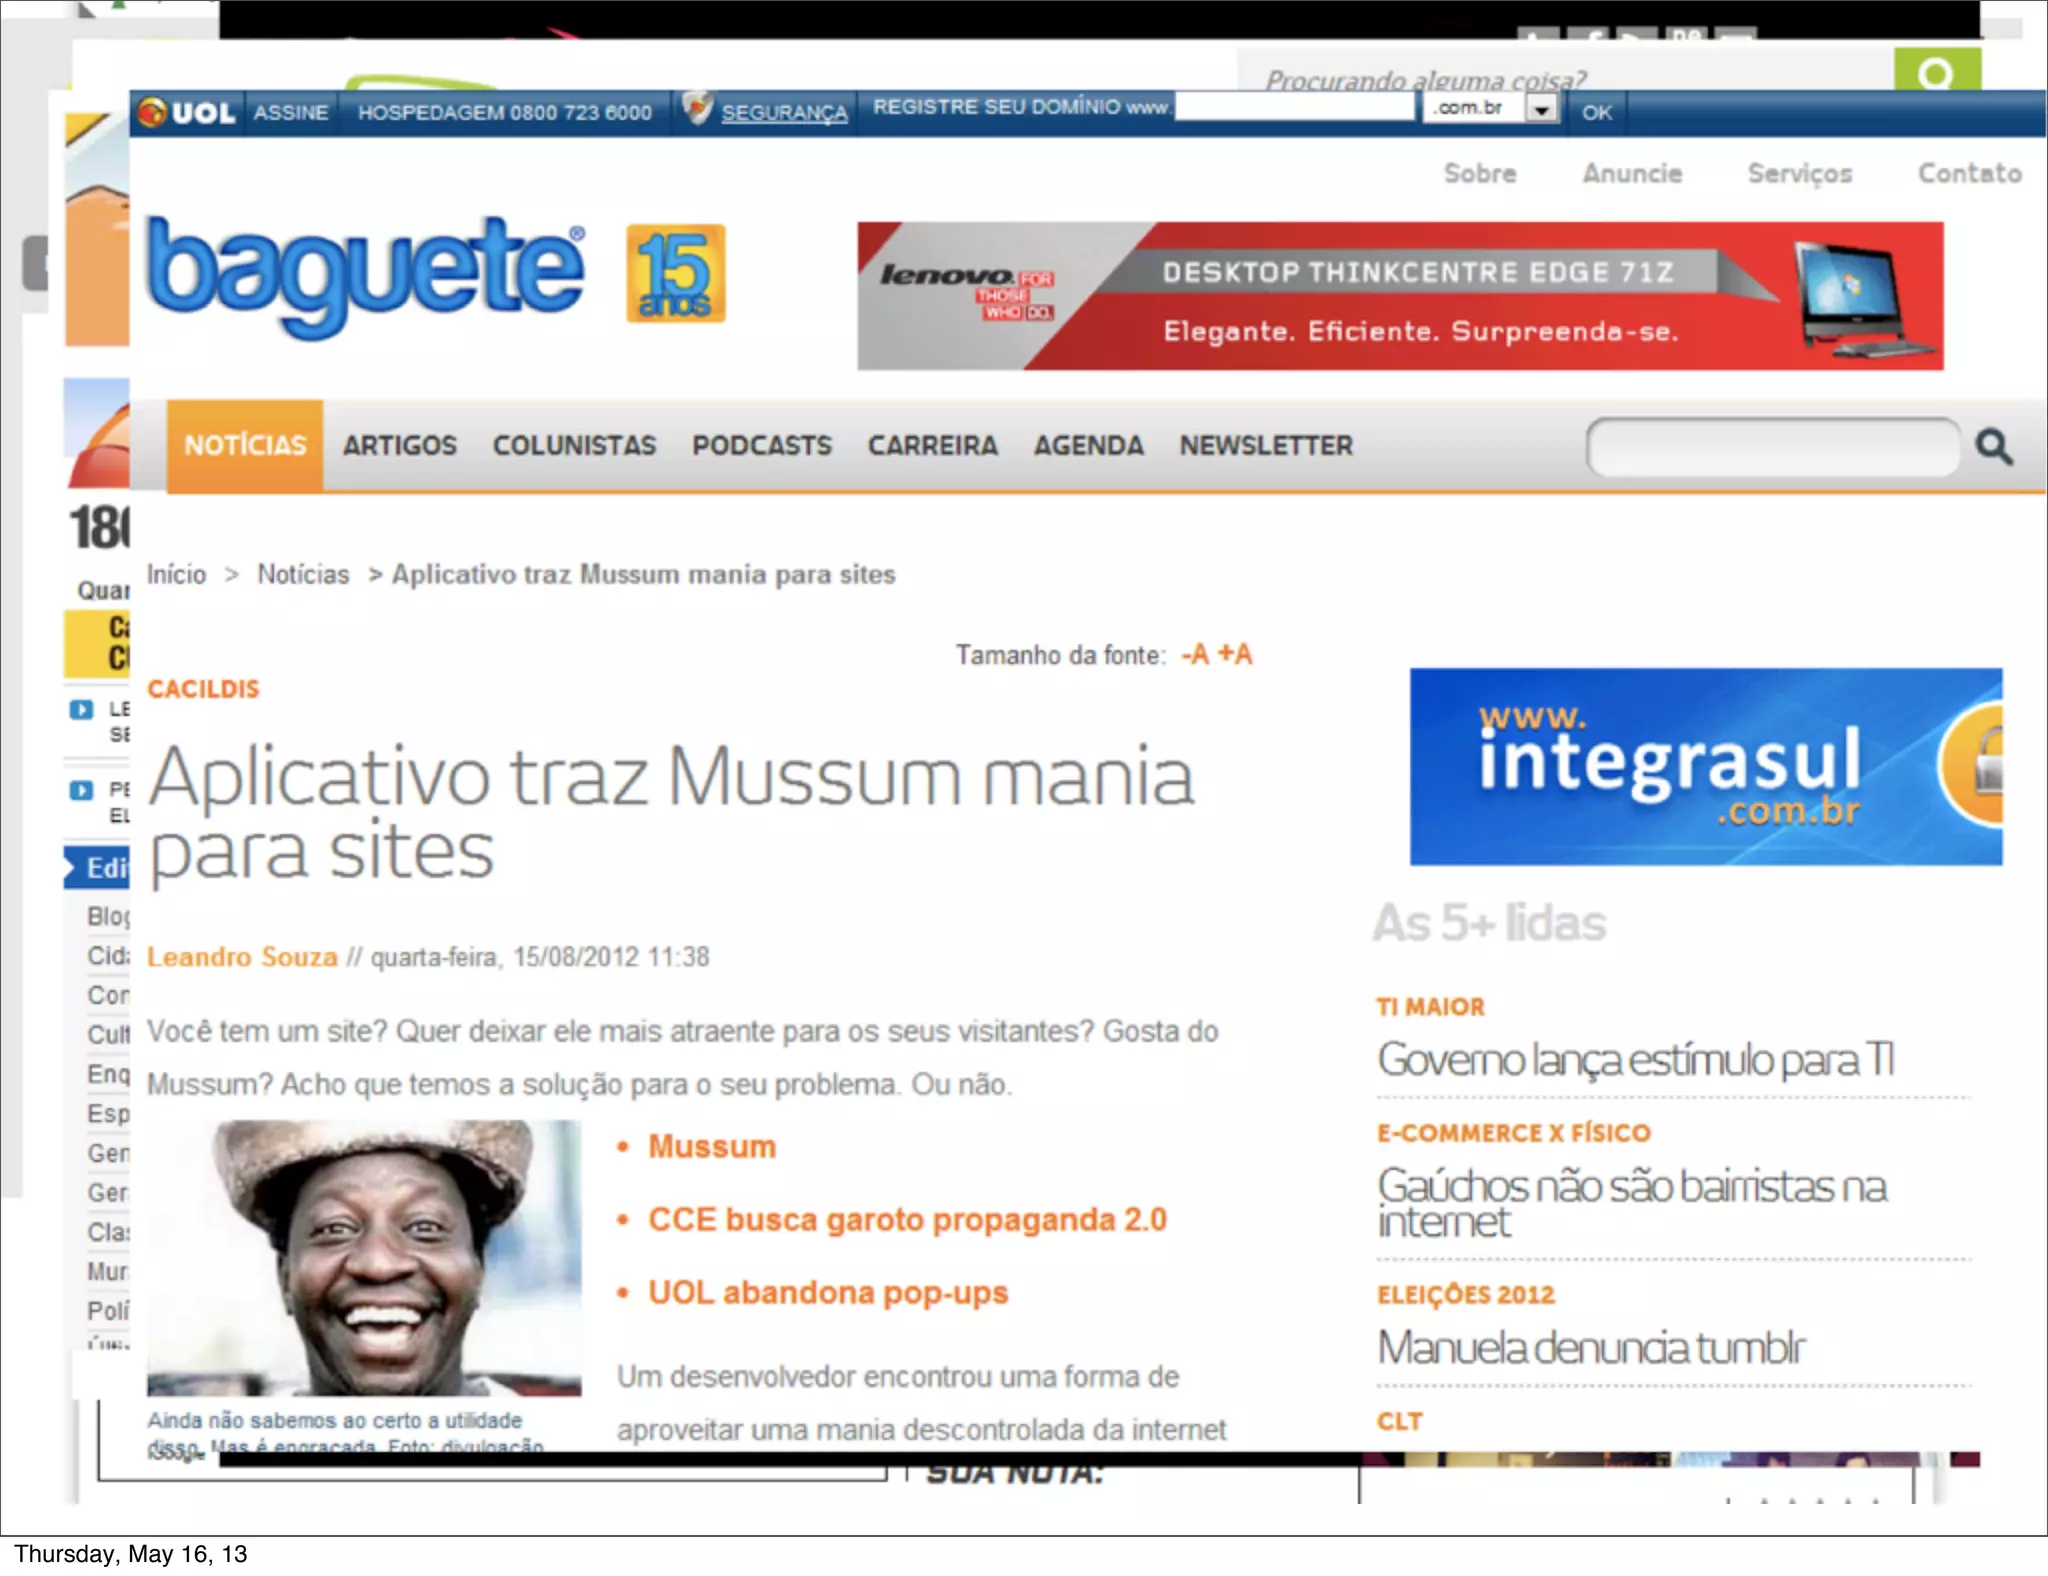The image size is (2048, 1576).
Task: Click the Segurança shield icon
Action: [697, 108]
